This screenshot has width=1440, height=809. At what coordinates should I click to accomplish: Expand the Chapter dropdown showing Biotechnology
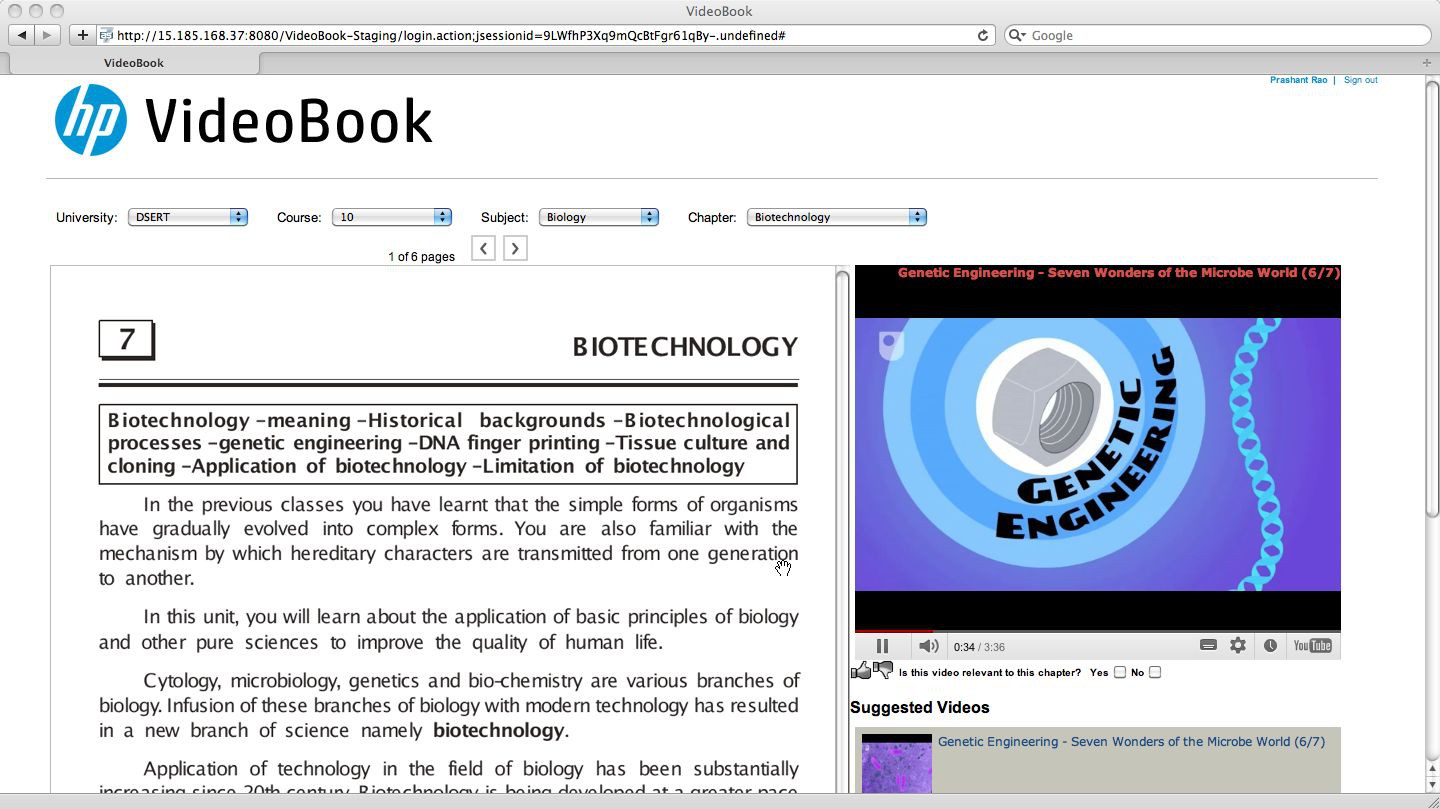click(836, 217)
